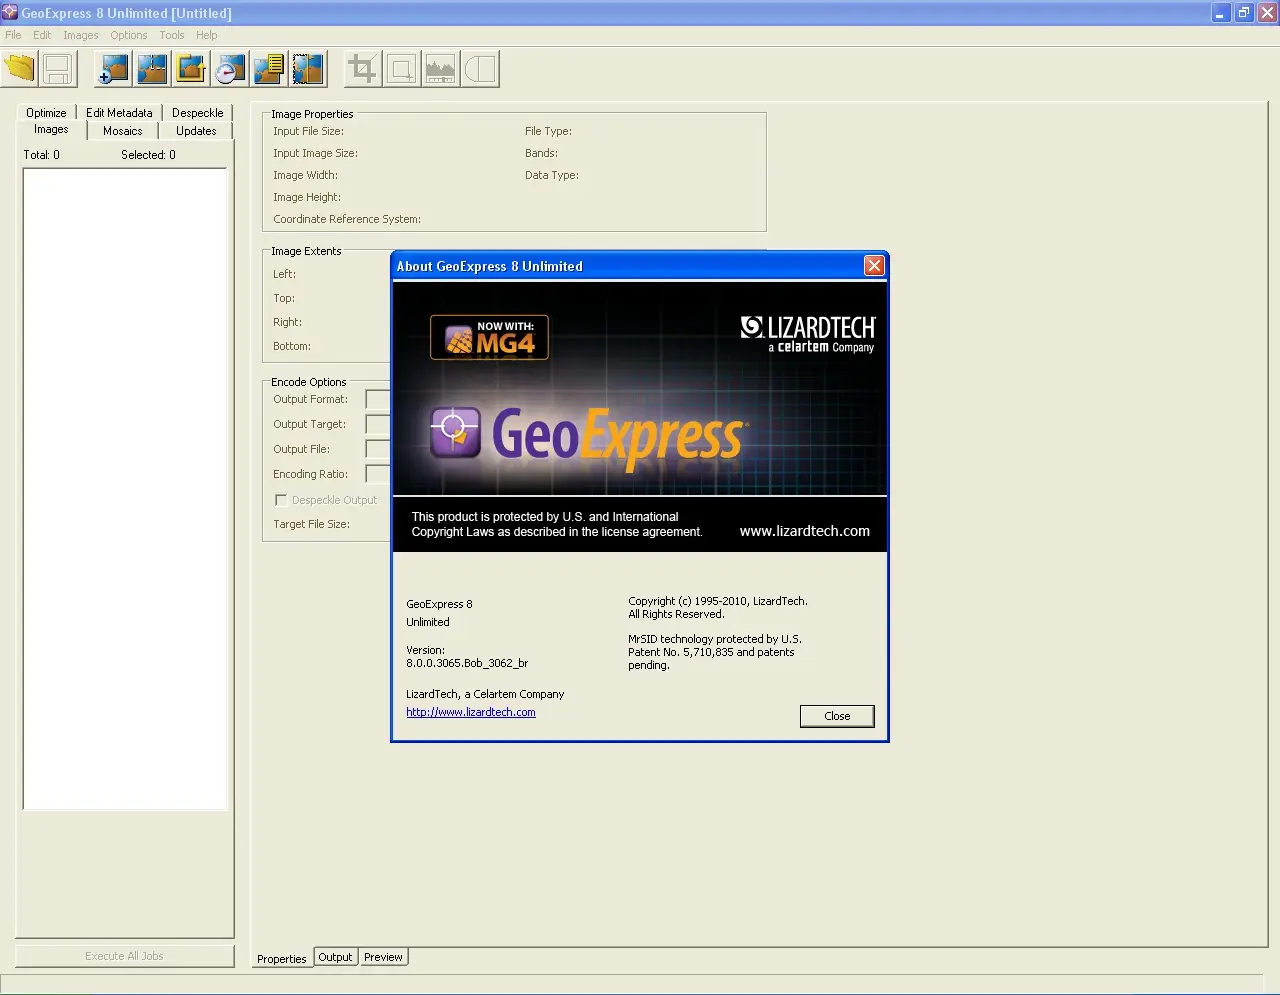Switch to the Edit Metadata tab

point(119,113)
